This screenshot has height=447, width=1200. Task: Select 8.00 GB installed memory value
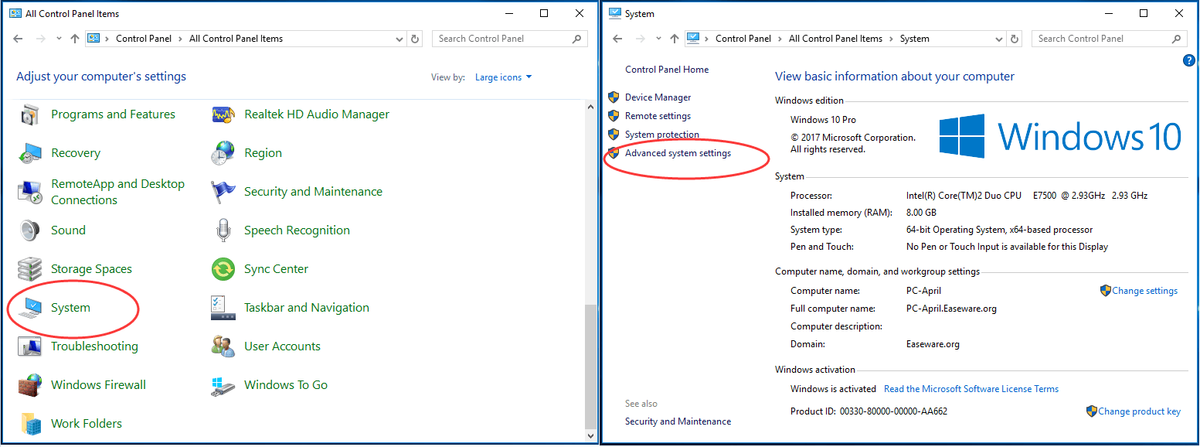coord(921,213)
